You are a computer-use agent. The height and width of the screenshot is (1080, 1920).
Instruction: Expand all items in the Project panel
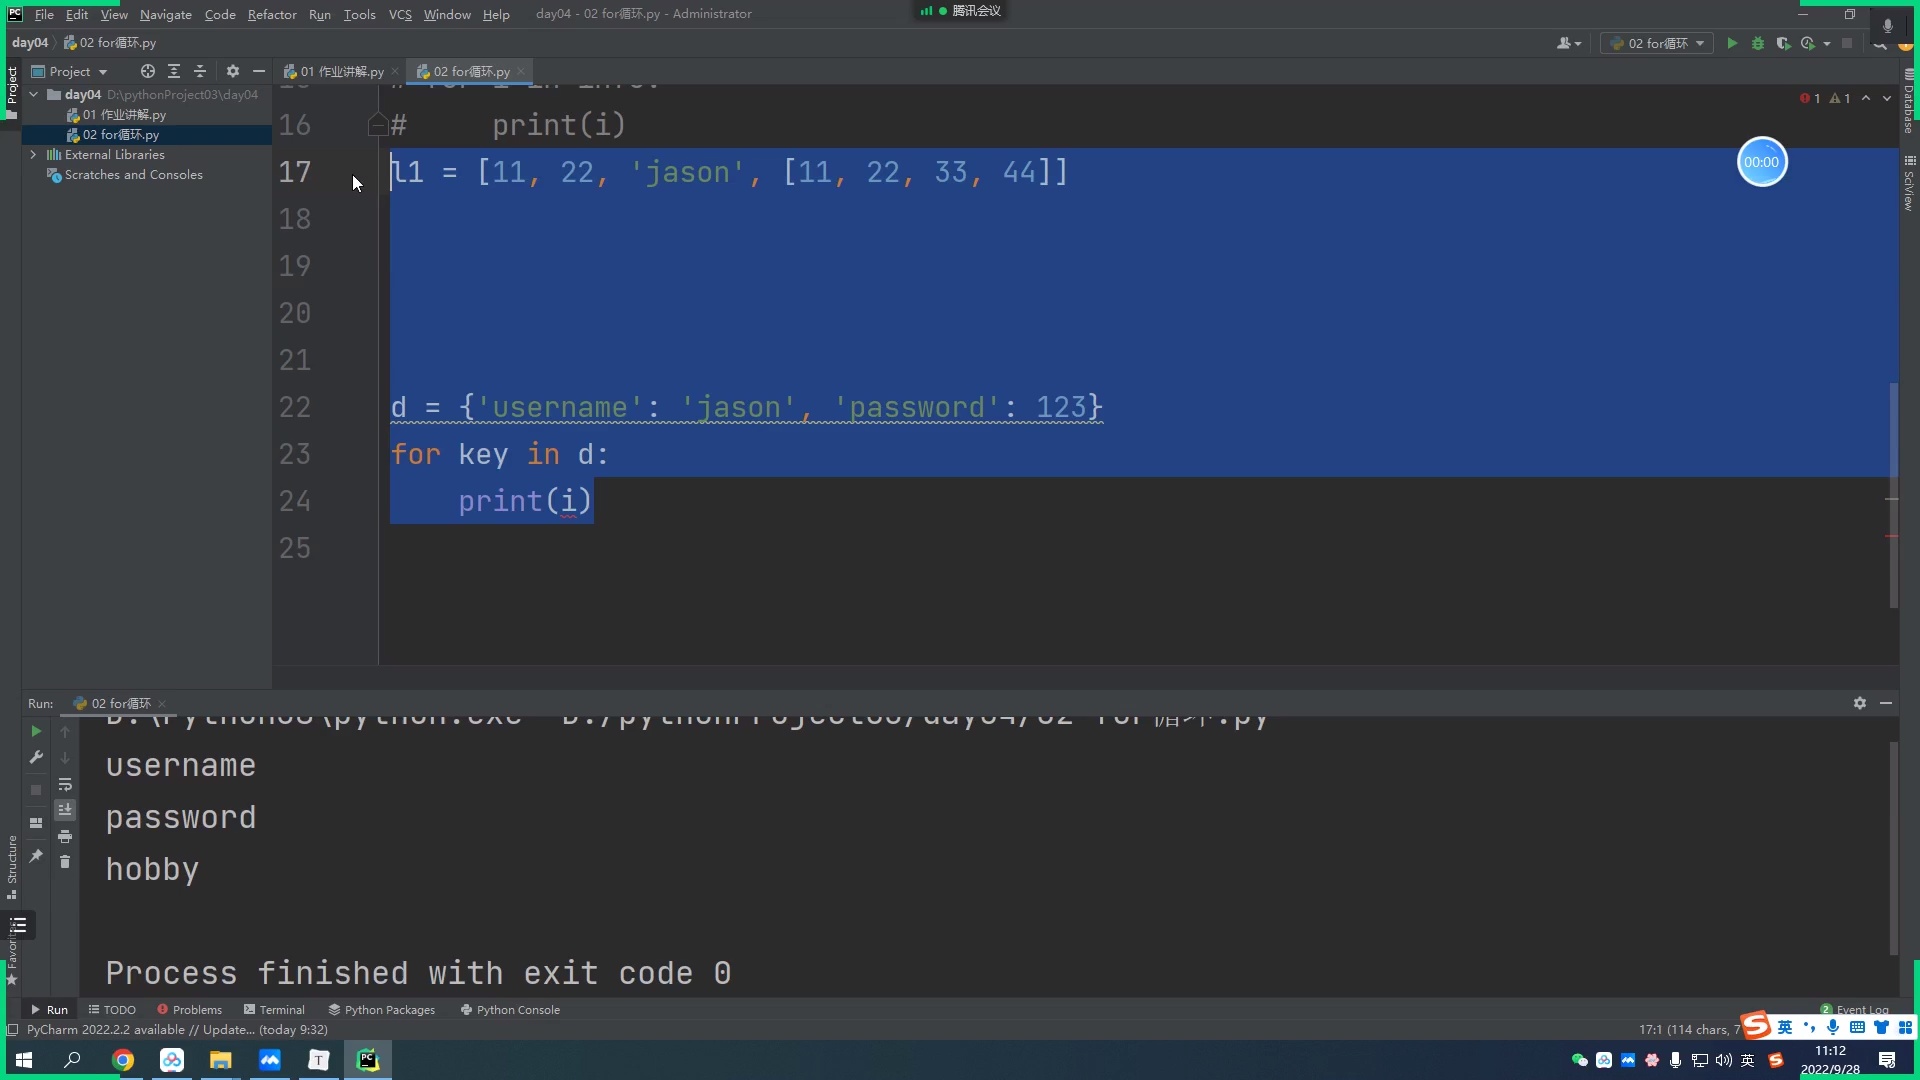click(x=174, y=71)
